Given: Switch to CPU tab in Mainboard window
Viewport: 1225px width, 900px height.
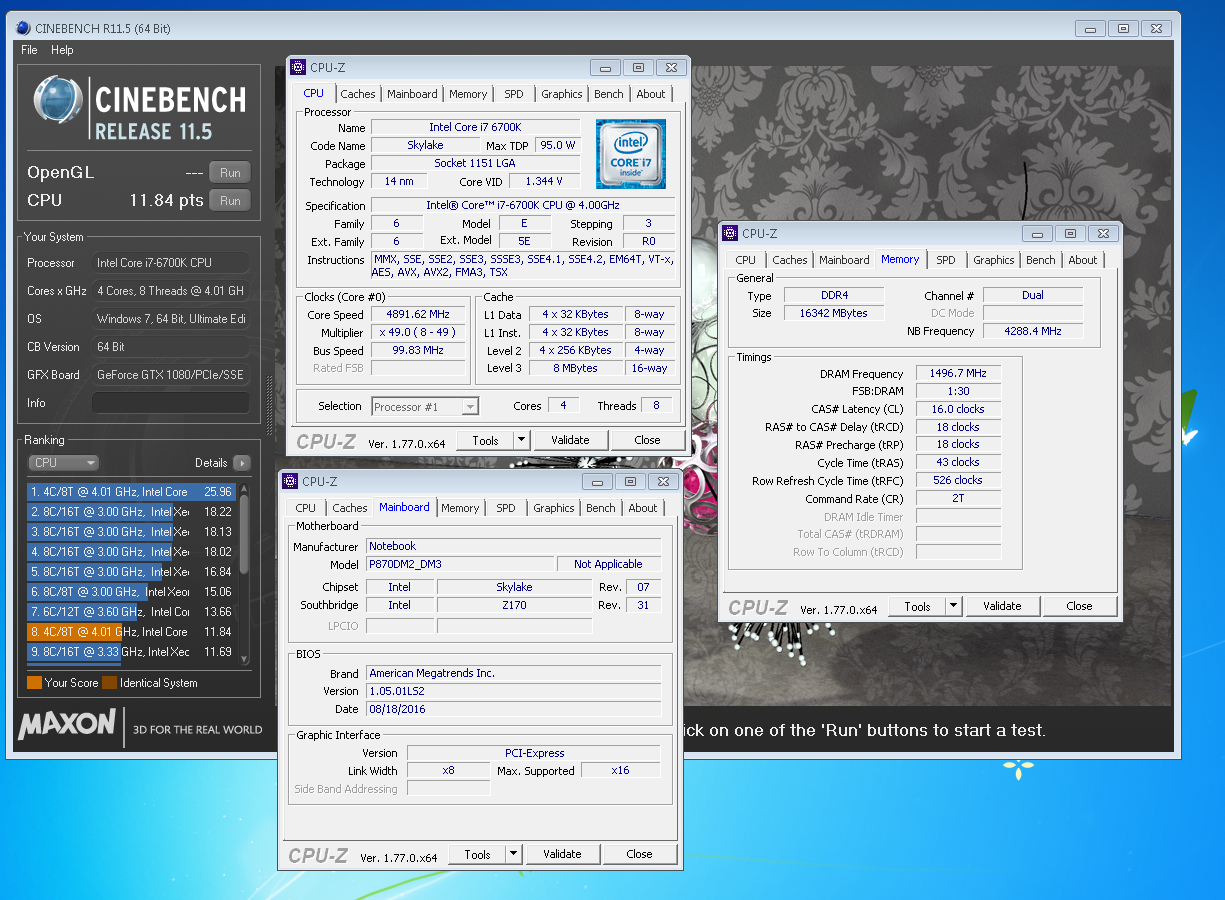Looking at the screenshot, I should pyautogui.click(x=306, y=508).
